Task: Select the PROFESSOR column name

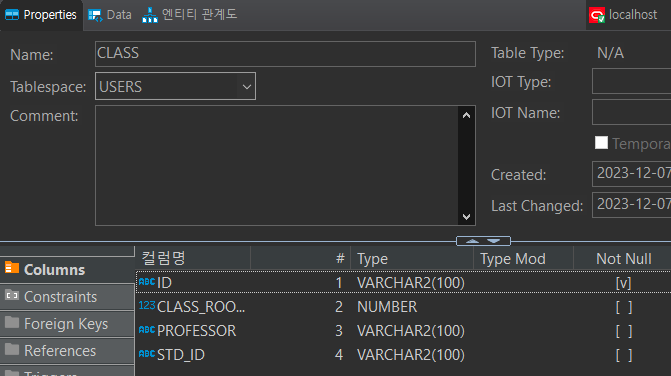Action: coord(196,331)
